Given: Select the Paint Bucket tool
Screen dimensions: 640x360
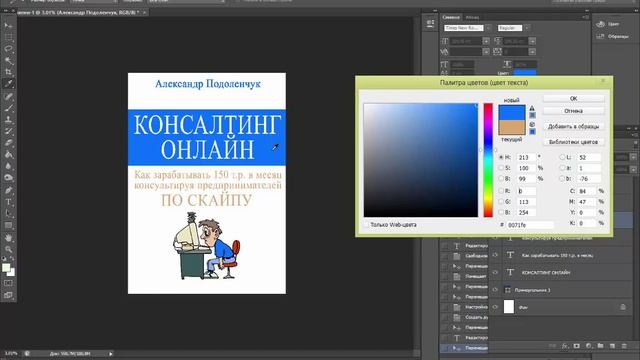Looking at the screenshot, I should point(8,155).
